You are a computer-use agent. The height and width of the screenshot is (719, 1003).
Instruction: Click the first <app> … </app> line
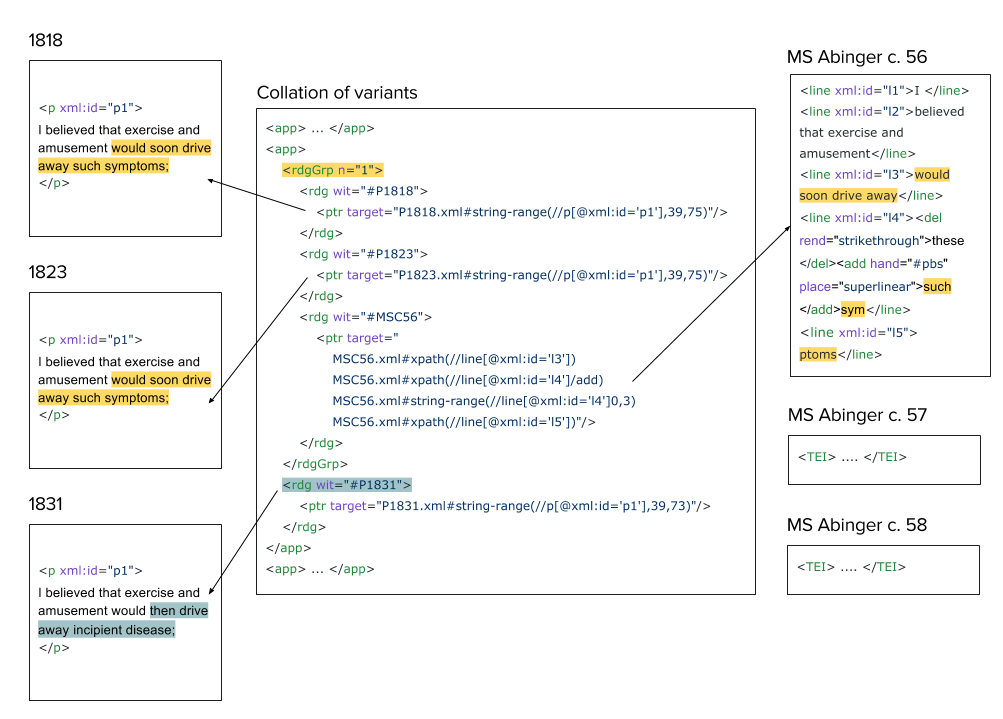pyautogui.click(x=320, y=128)
